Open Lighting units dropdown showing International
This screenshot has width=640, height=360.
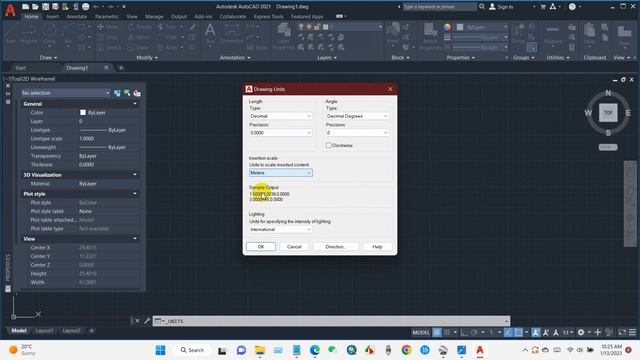[x=280, y=229]
